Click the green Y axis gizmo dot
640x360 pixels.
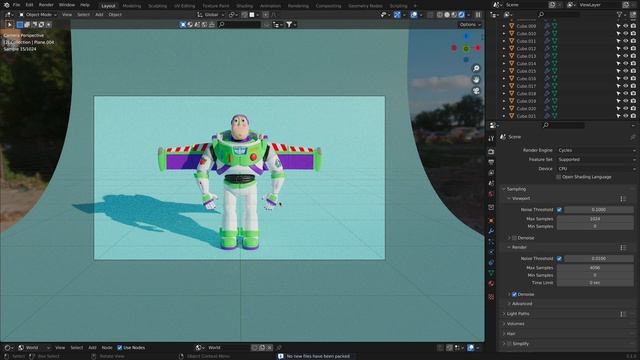click(x=466, y=49)
